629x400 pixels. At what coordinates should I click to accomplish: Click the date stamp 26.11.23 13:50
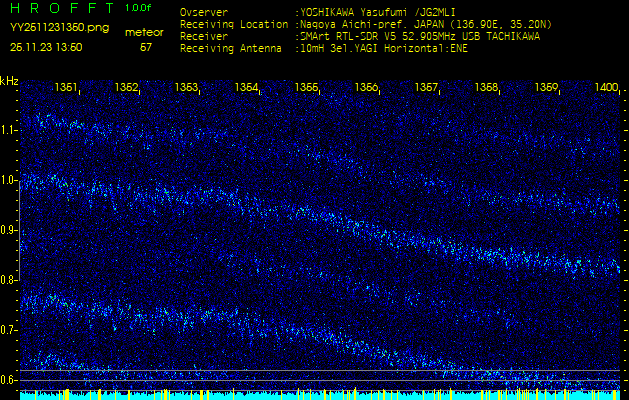46,46
